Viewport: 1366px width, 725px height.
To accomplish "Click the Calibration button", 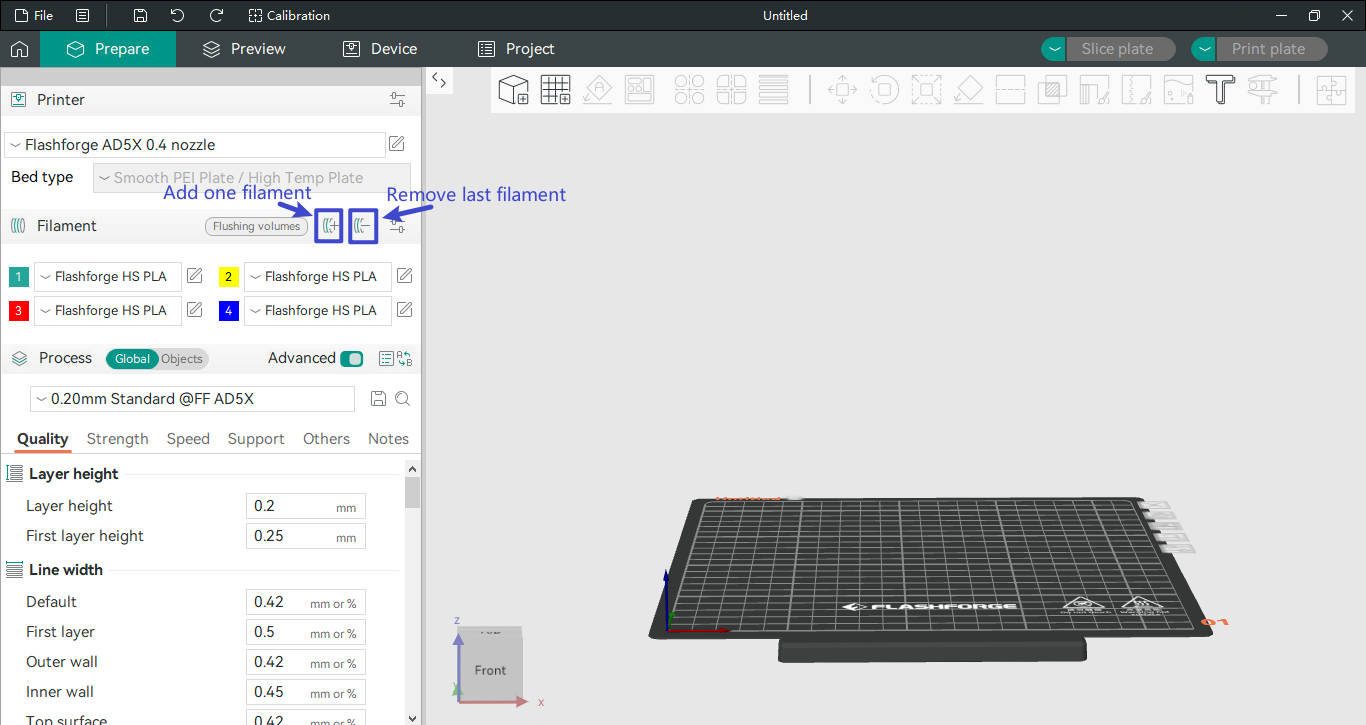I will 289,15.
